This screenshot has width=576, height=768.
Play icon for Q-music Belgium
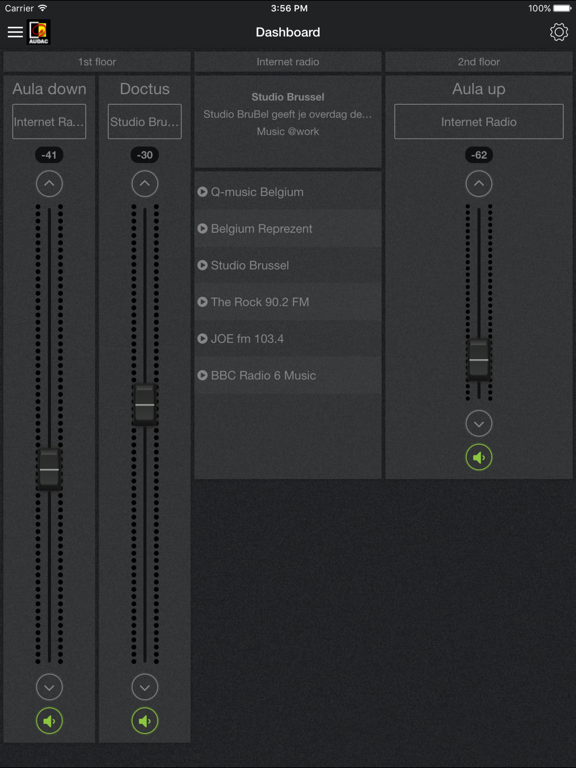tap(202, 192)
